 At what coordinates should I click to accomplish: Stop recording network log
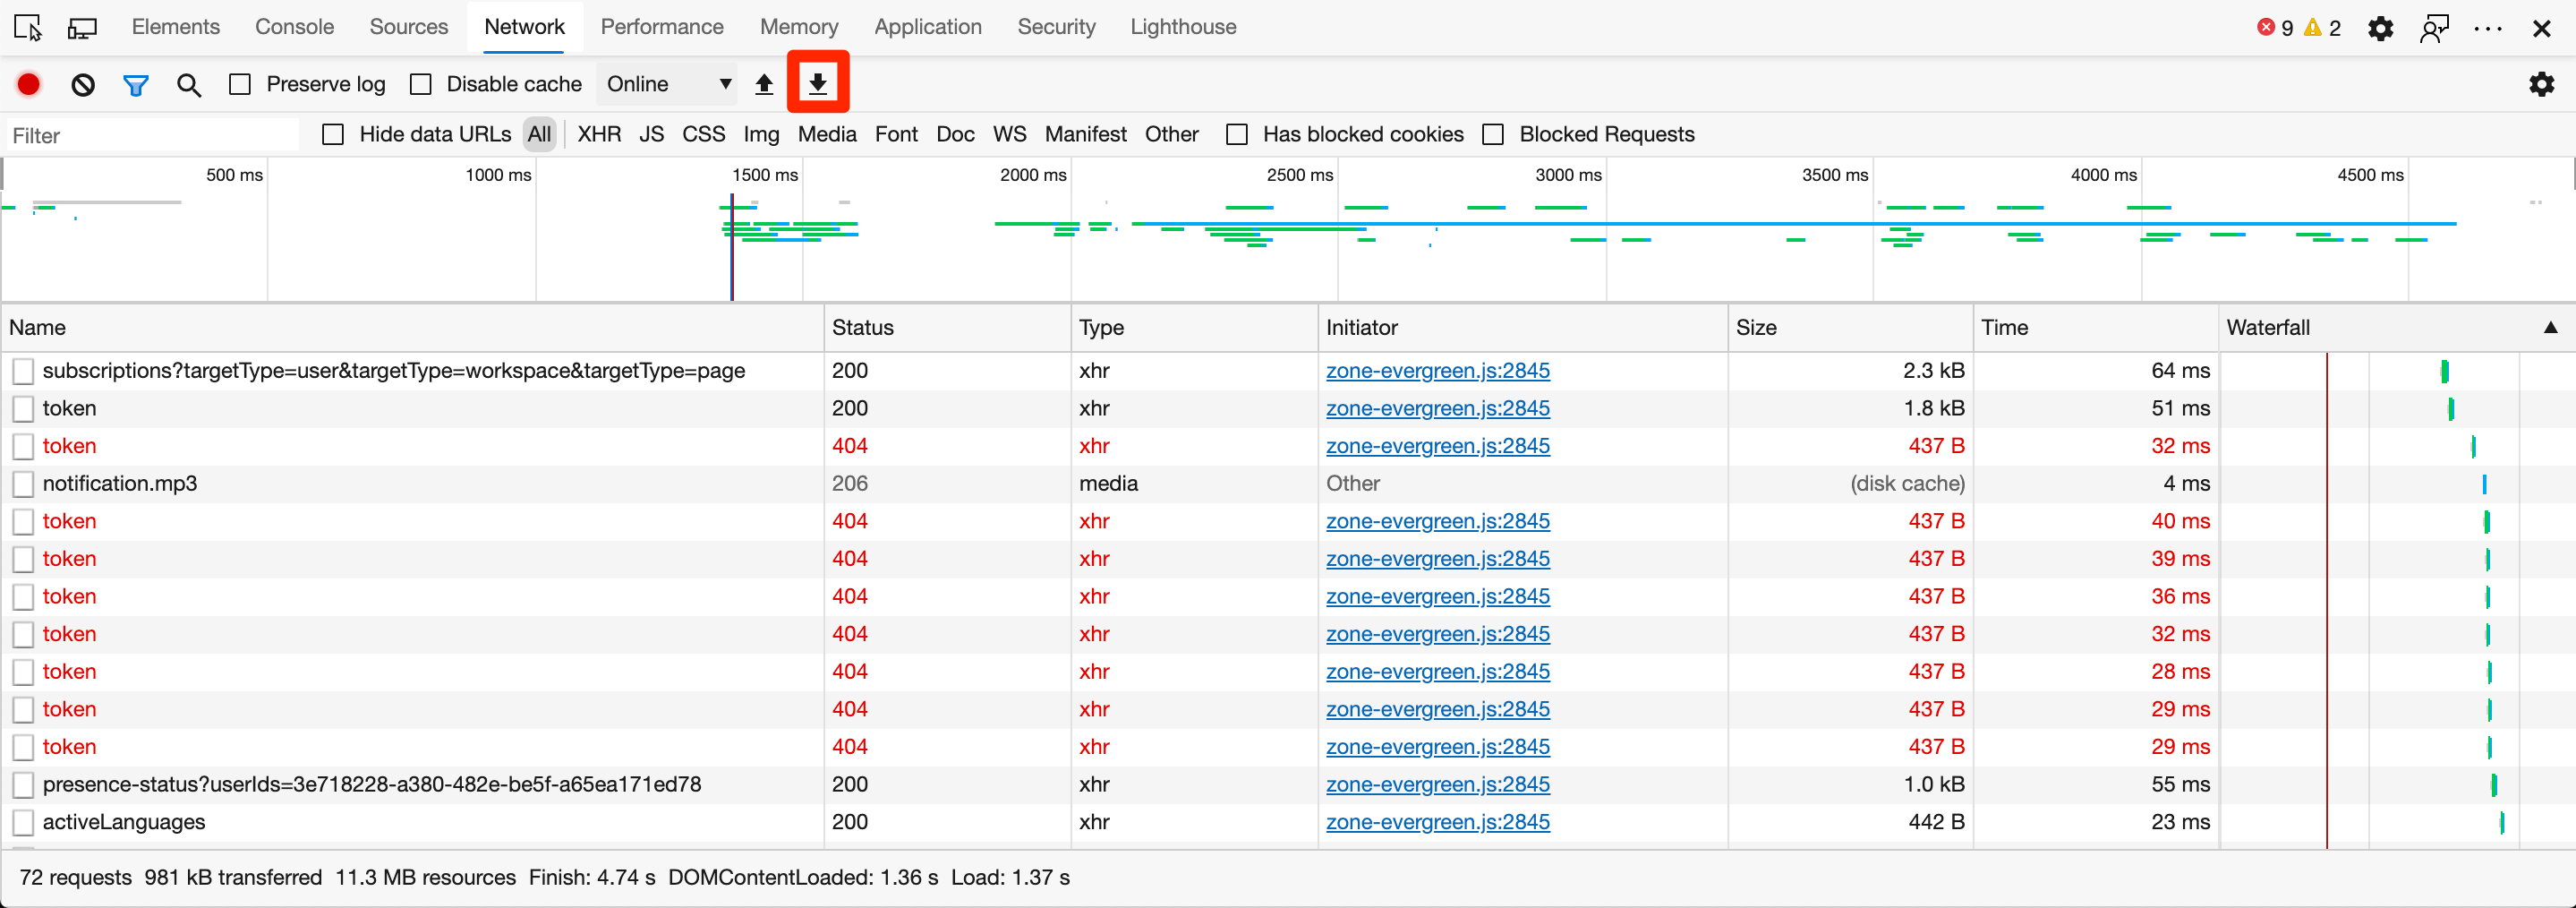[27, 84]
